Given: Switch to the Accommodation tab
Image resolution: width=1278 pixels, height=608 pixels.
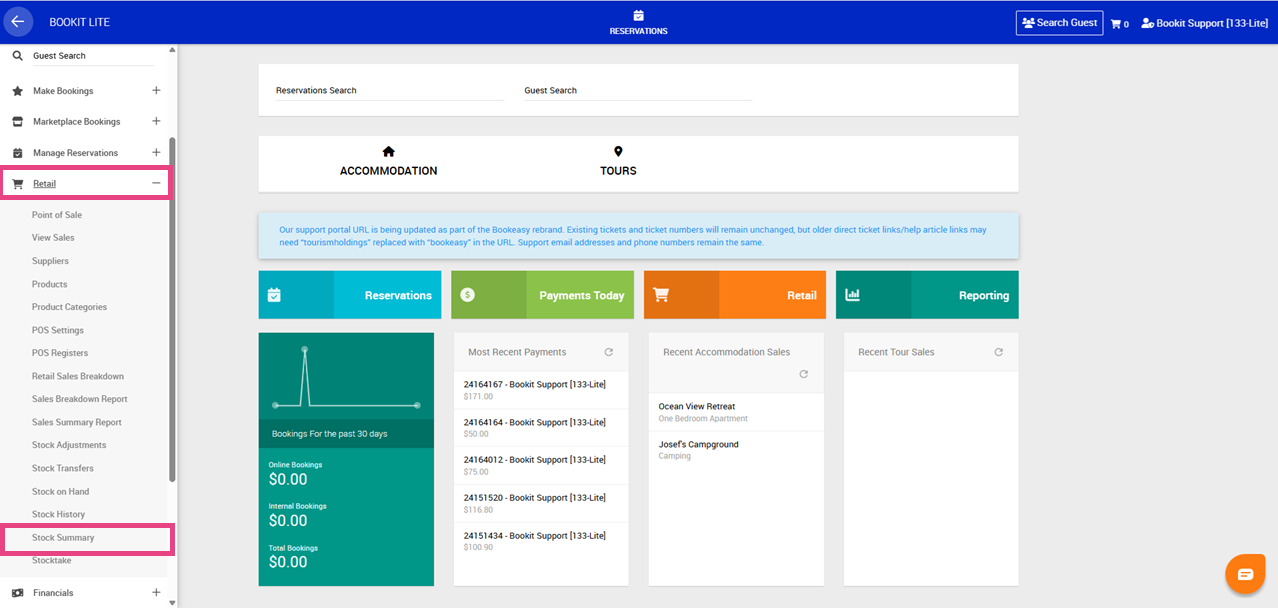Looking at the screenshot, I should coord(388,164).
